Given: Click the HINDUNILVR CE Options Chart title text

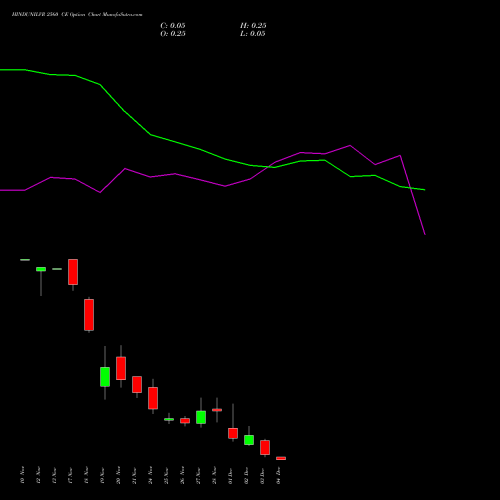Looking at the screenshot, I should (x=77, y=14).
